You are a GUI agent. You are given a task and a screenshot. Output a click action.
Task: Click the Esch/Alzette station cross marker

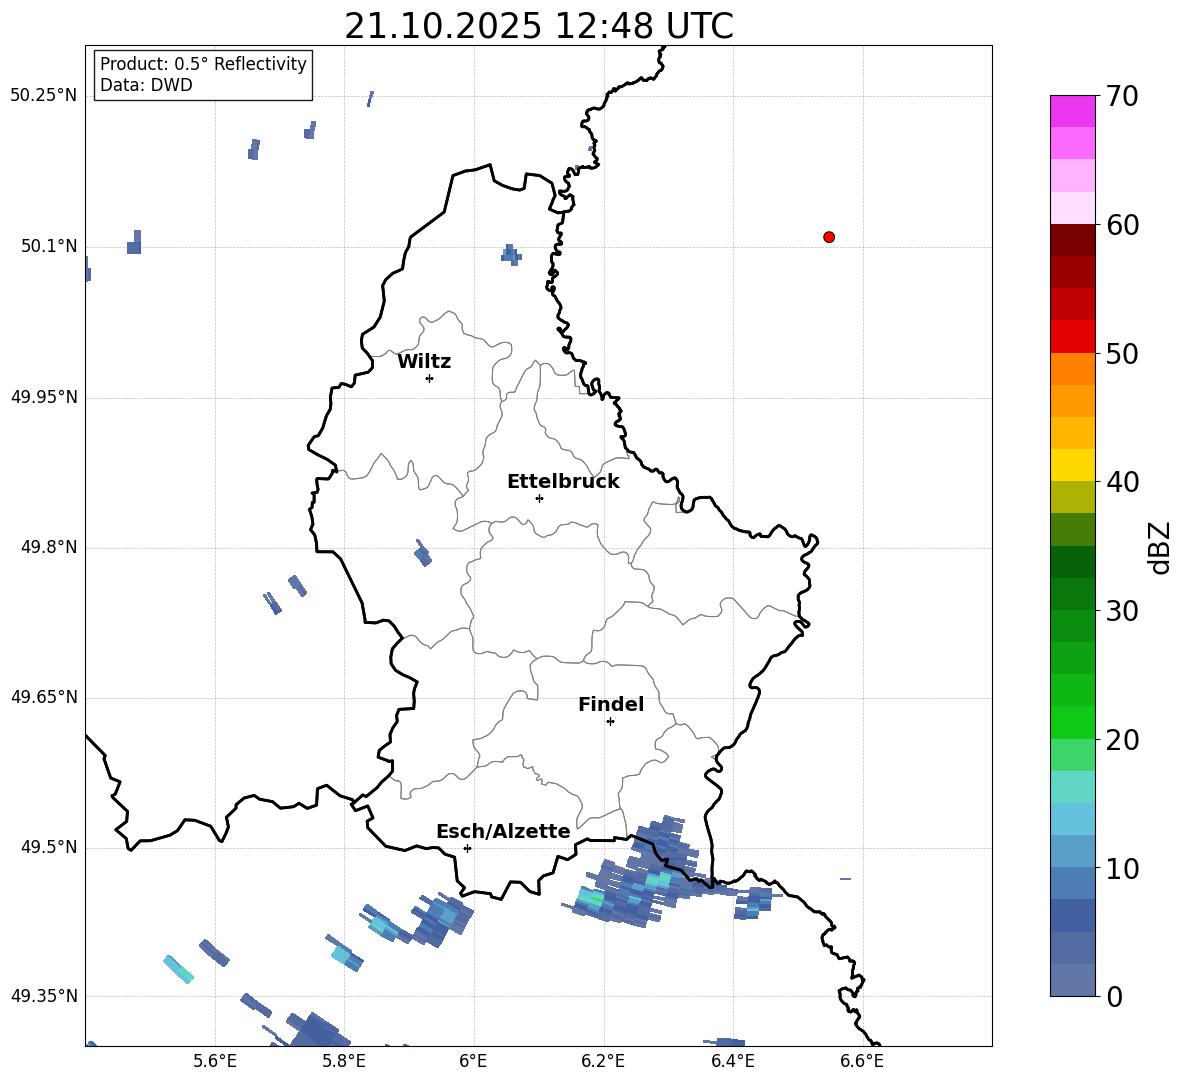(467, 848)
